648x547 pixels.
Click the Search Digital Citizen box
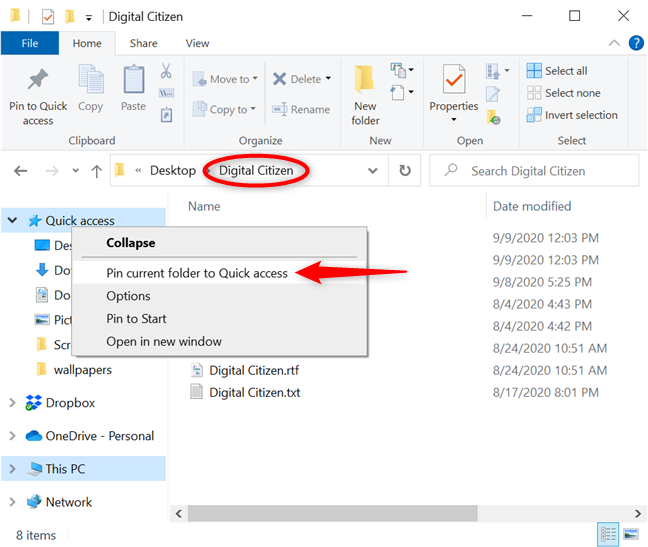pos(534,170)
